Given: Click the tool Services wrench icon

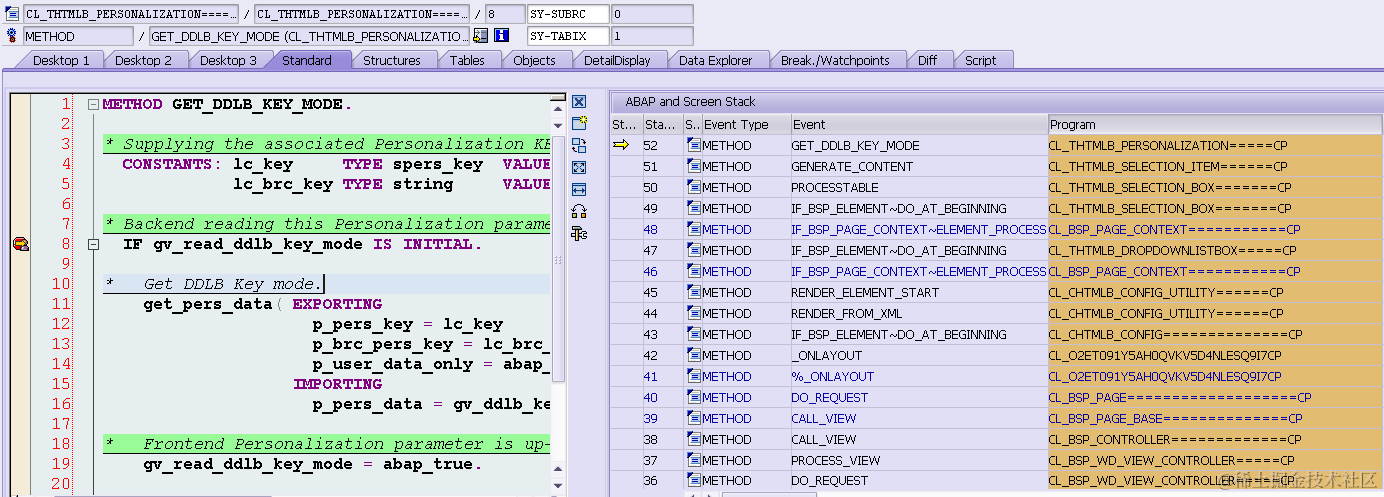Looking at the screenshot, I should (579, 233).
